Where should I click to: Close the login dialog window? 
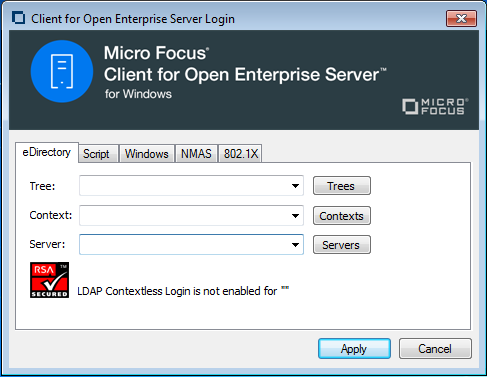461,18
